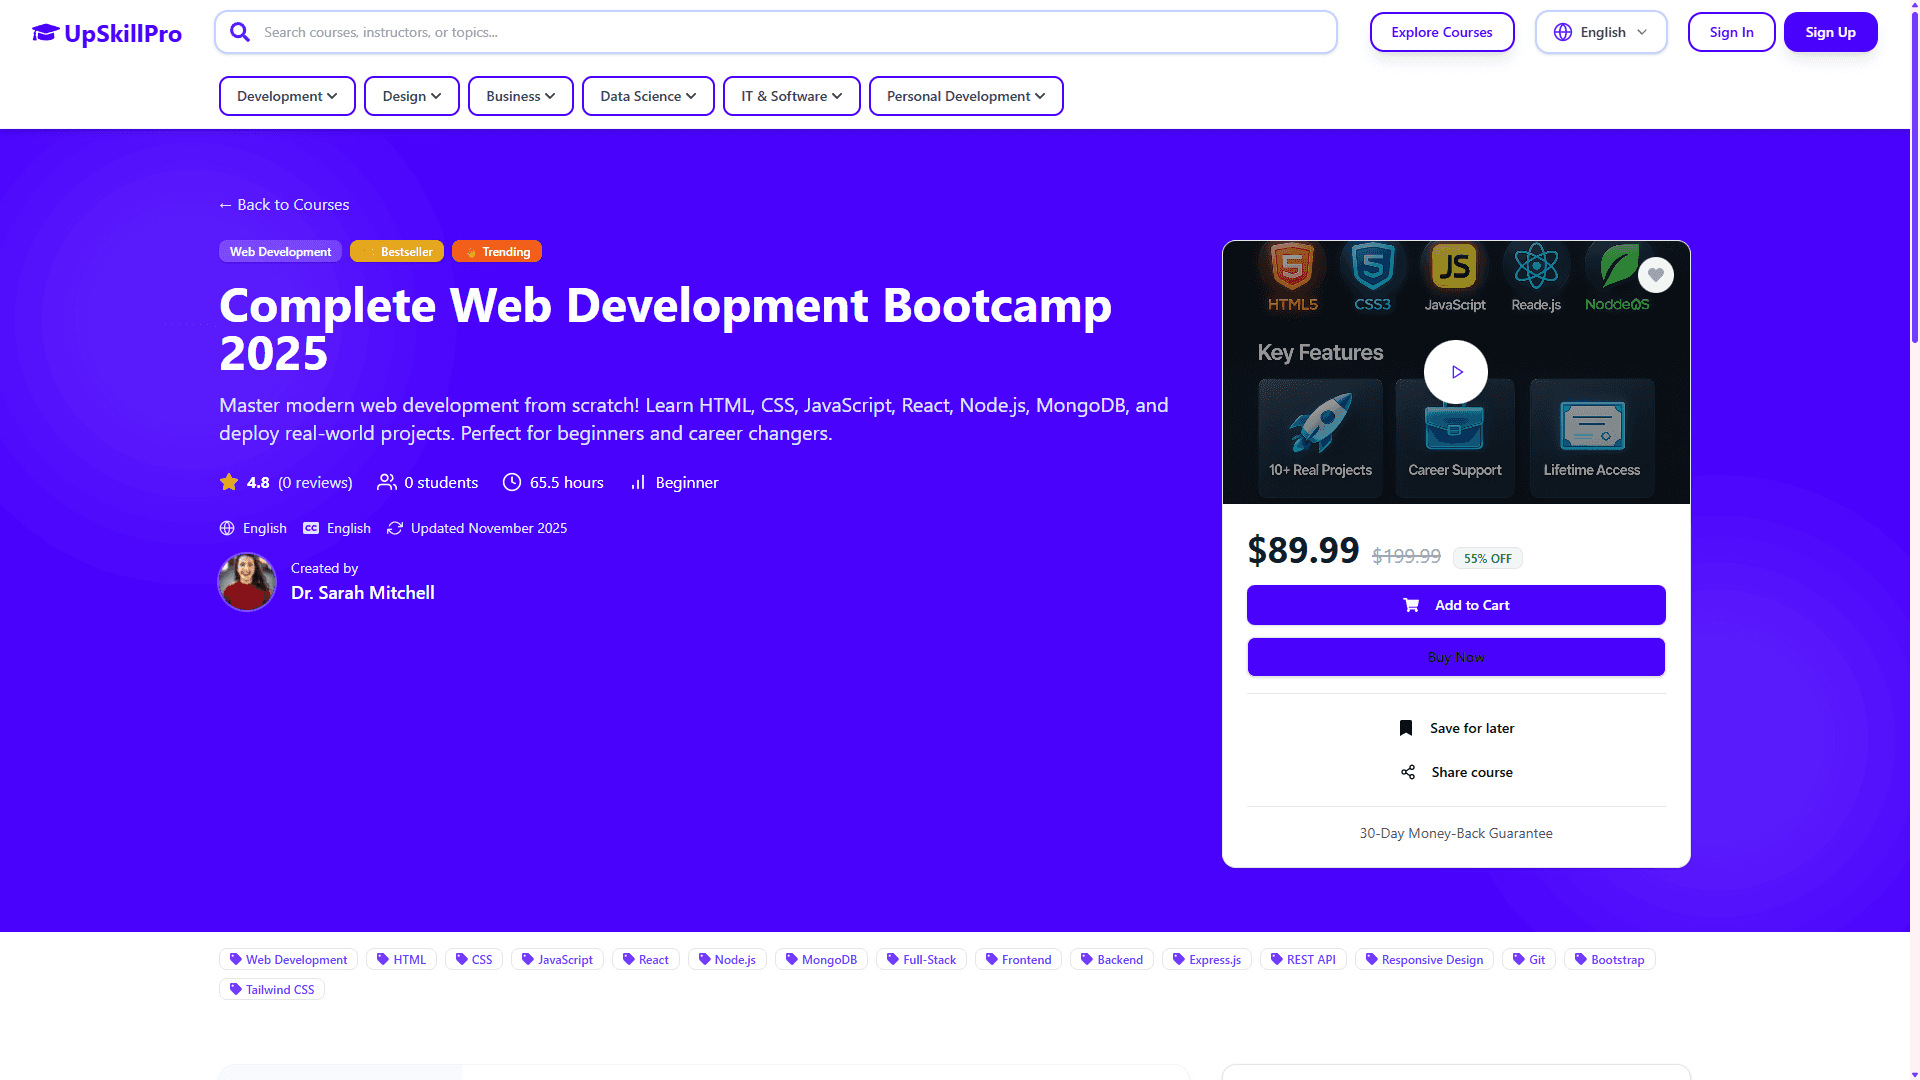Click the MongoDB tag chip

[821, 959]
